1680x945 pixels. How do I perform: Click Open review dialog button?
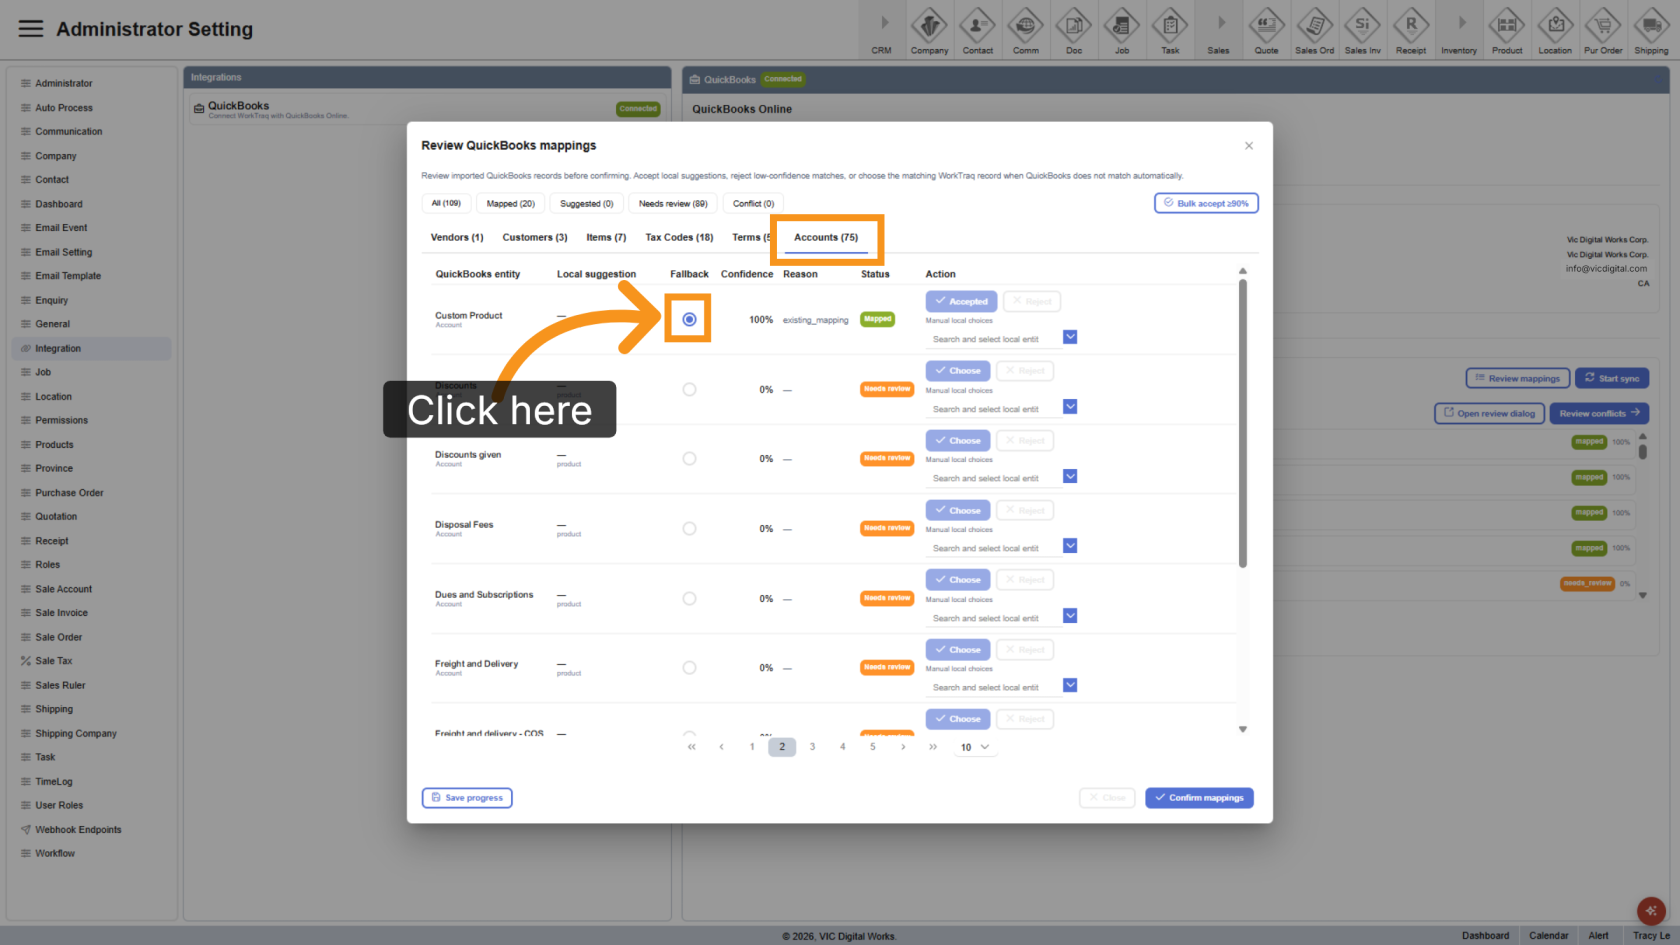click(1489, 413)
